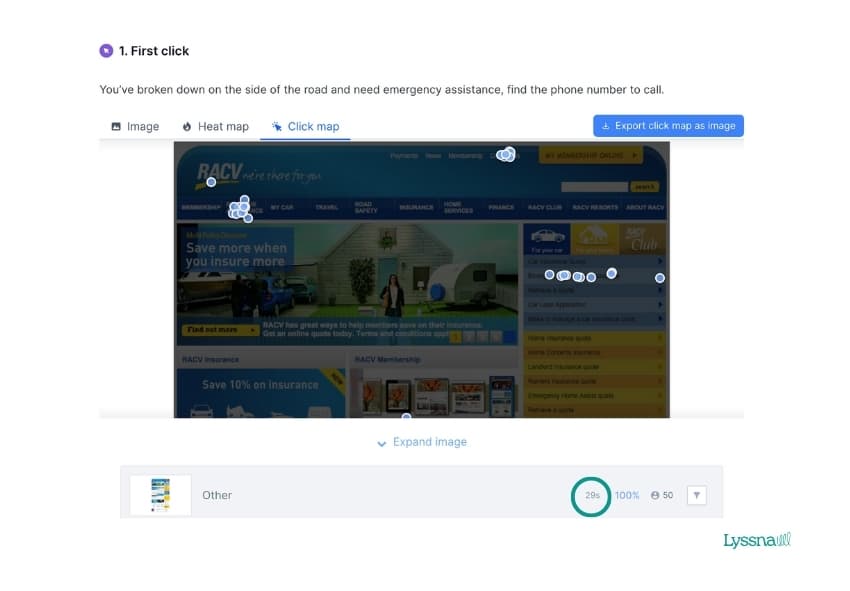The height and width of the screenshot is (591, 850).
Task: Switch to the Heat map view
Action: (x=214, y=126)
